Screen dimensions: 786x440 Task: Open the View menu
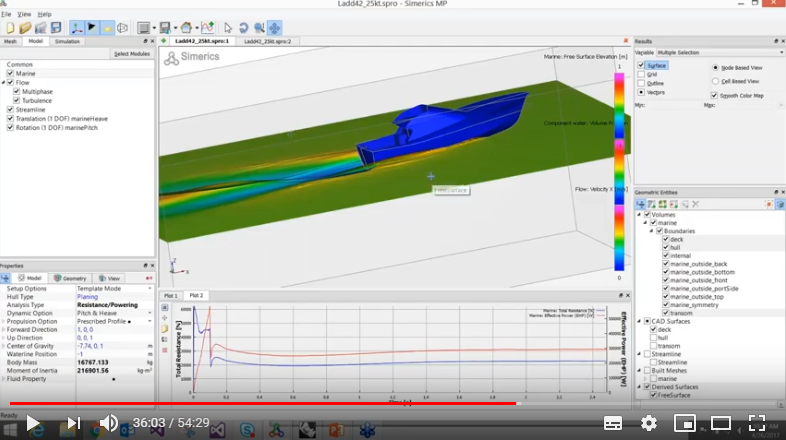pyautogui.click(x=24, y=14)
